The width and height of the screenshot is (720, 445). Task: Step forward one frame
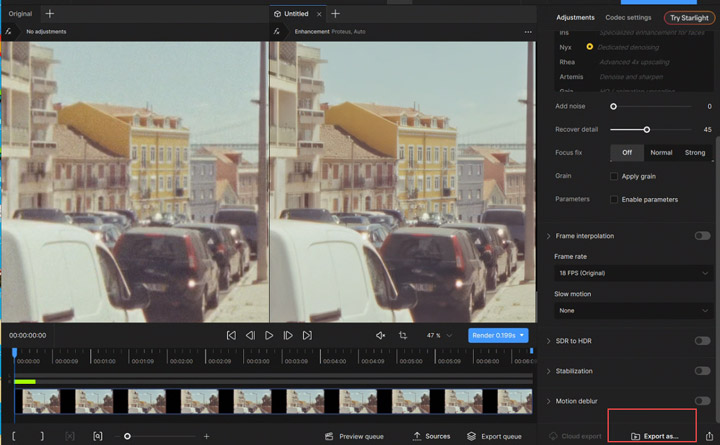288,336
